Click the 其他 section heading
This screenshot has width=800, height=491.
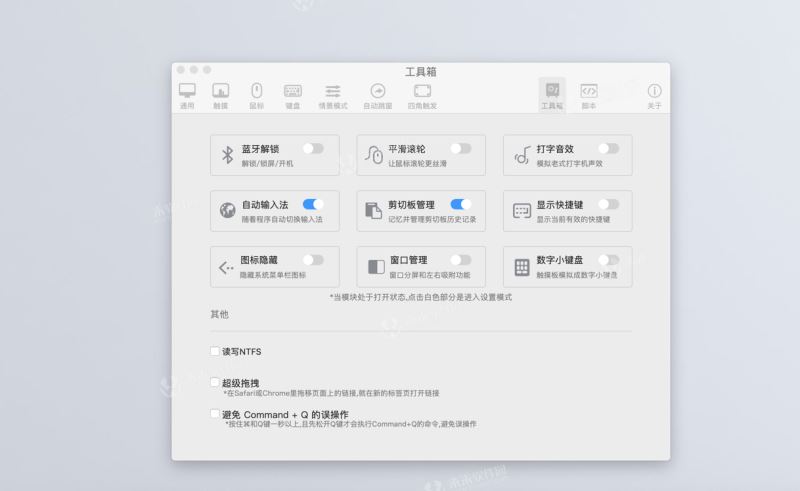click(x=219, y=314)
